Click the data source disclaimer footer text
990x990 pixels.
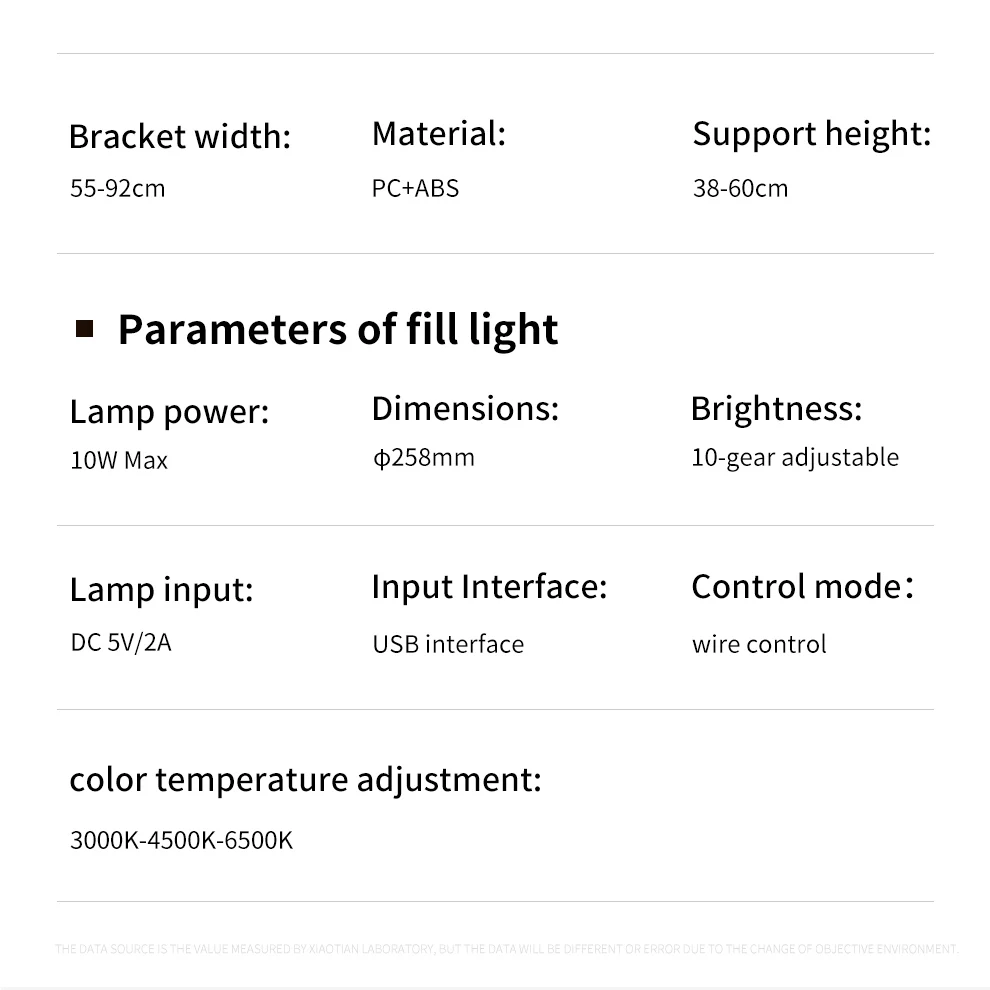(x=506, y=949)
